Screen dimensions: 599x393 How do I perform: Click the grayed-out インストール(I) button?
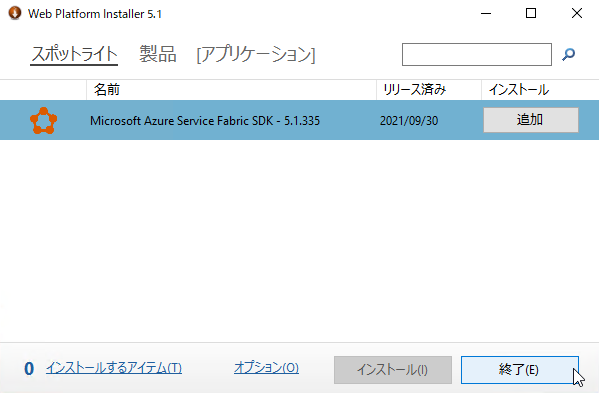pyautogui.click(x=393, y=370)
